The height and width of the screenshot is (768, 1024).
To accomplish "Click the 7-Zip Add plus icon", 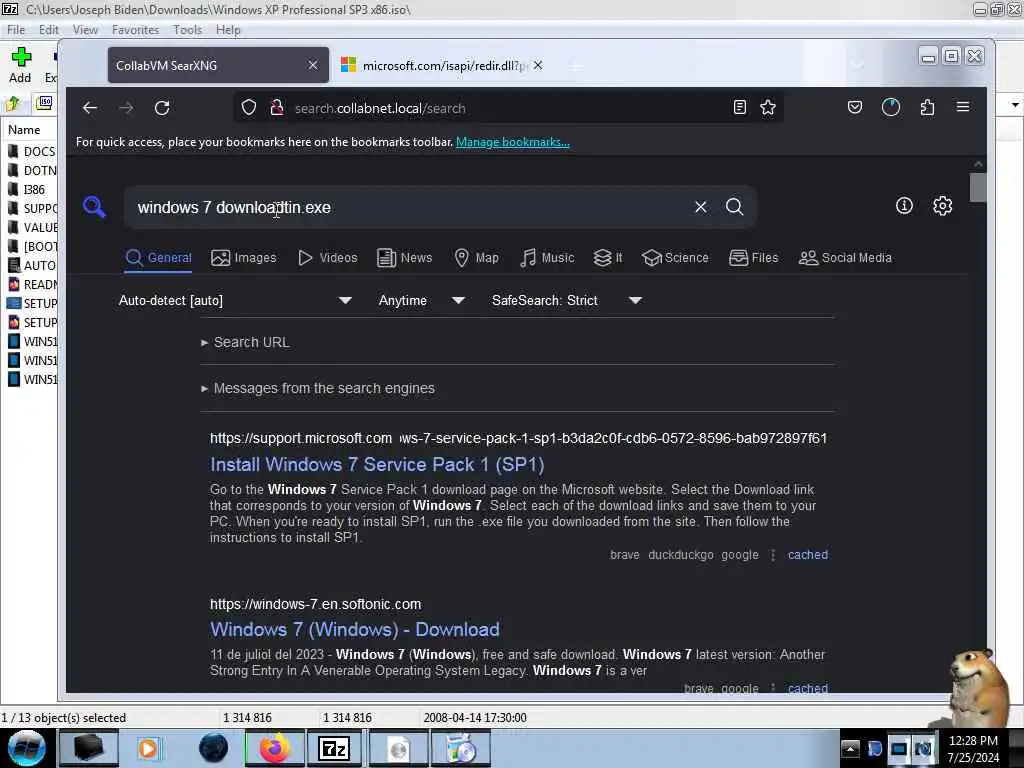I will [x=20, y=66].
